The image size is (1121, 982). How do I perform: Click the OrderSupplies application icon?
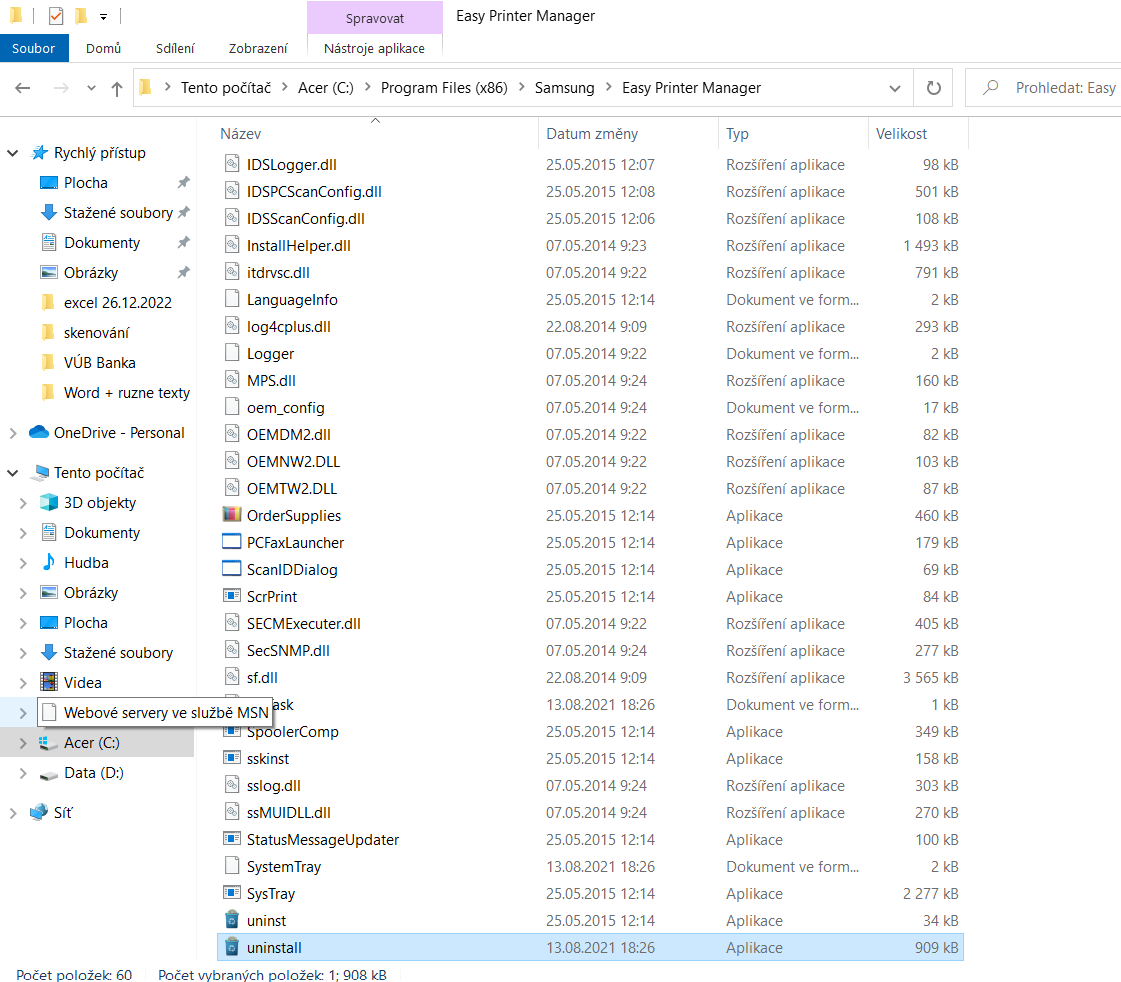232,515
